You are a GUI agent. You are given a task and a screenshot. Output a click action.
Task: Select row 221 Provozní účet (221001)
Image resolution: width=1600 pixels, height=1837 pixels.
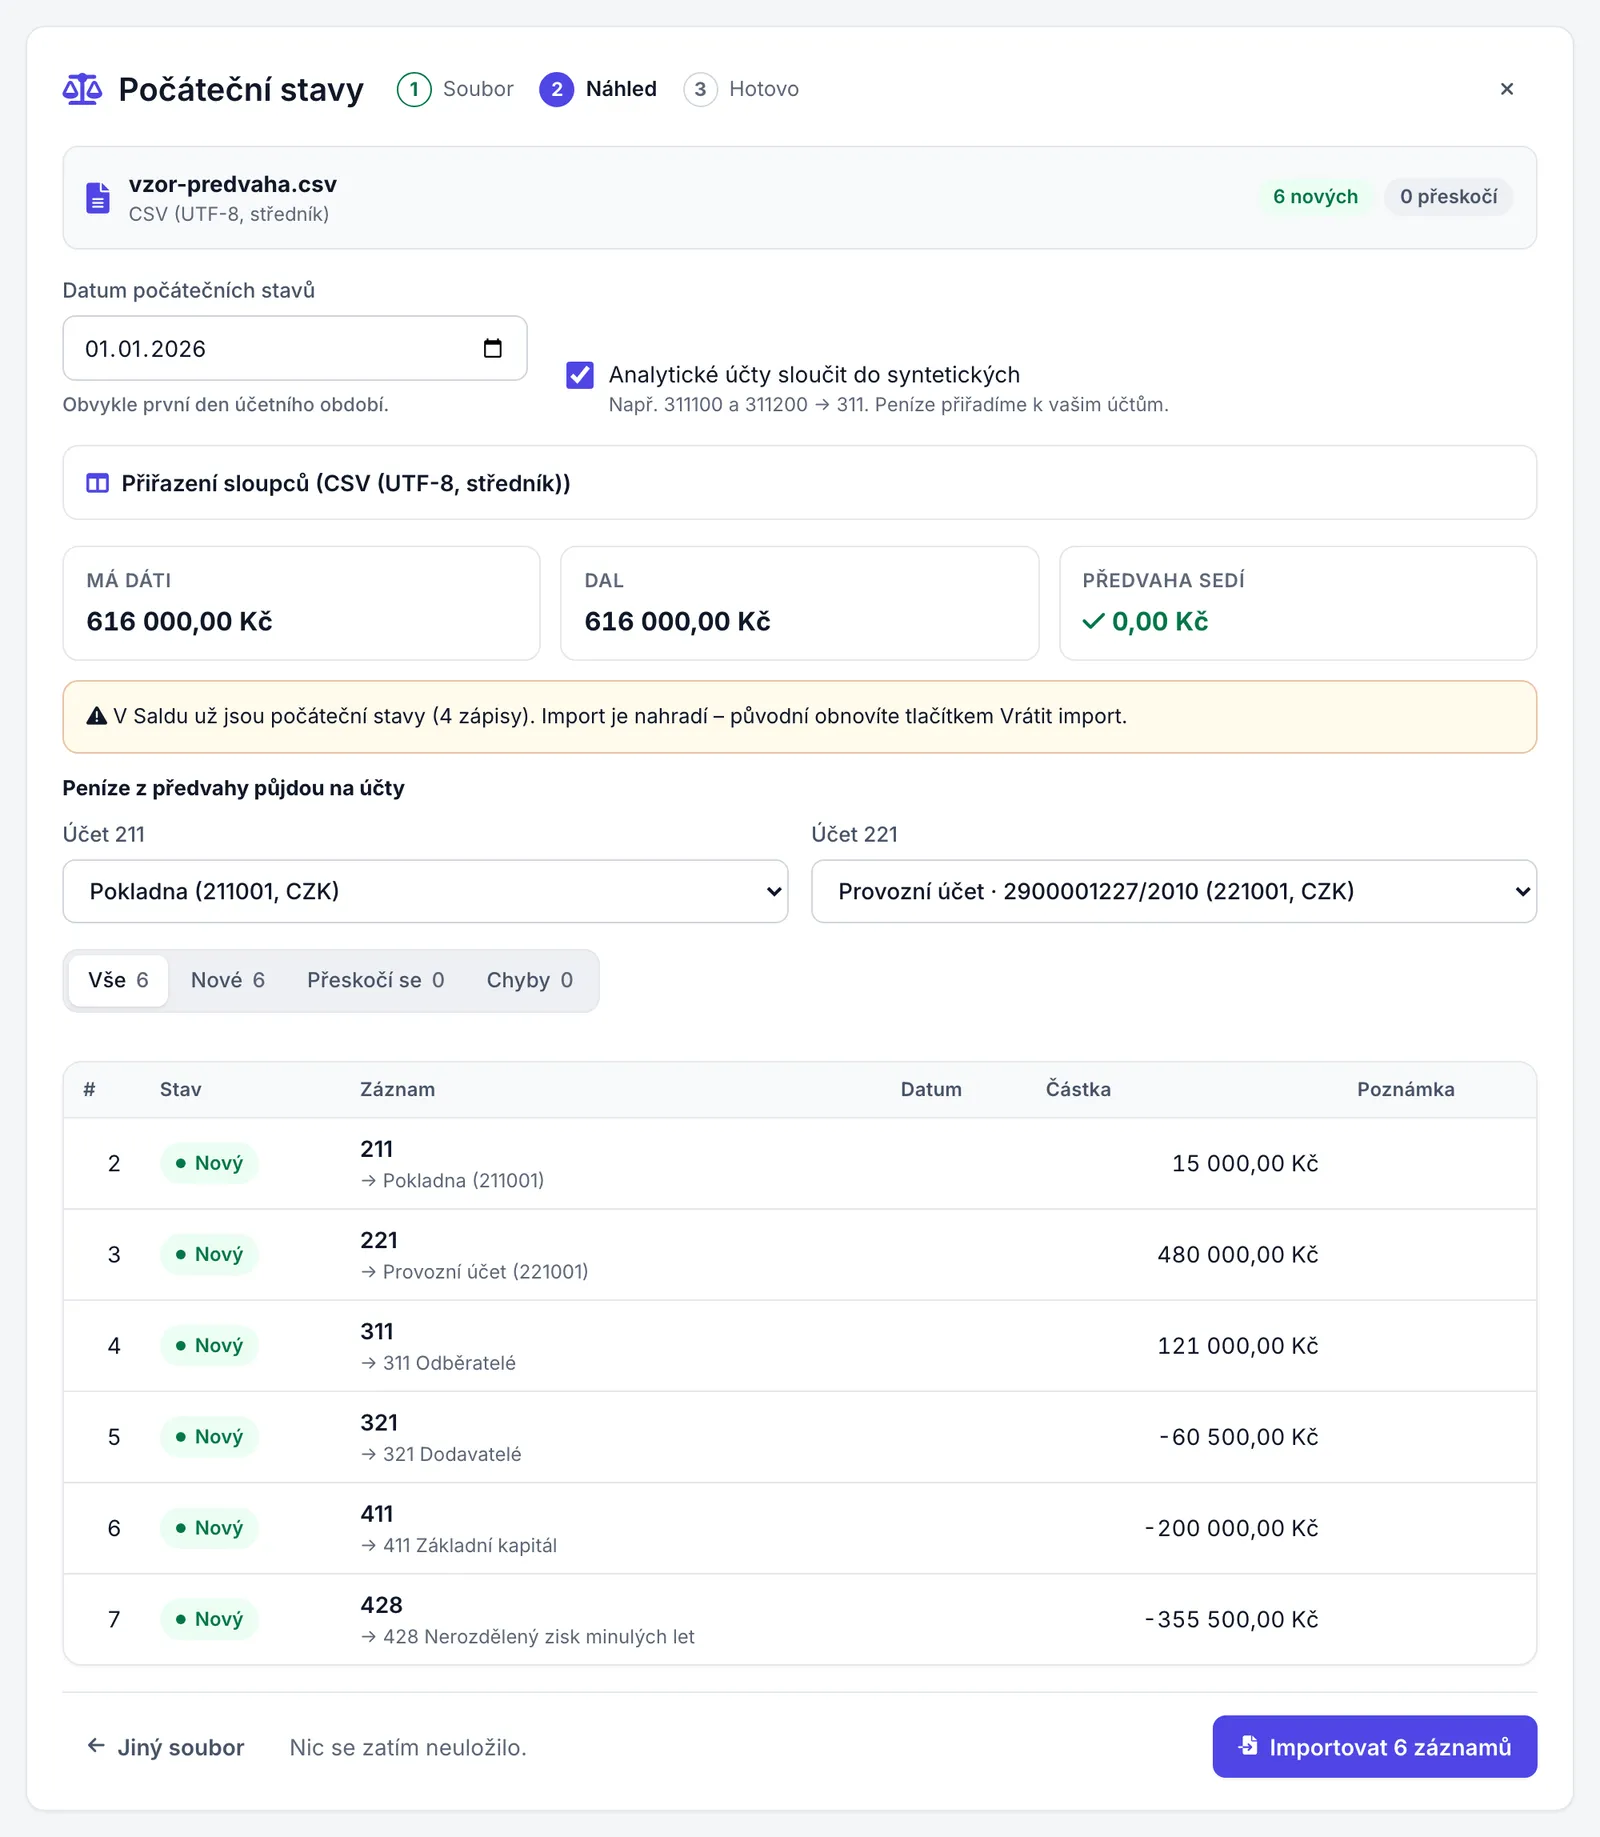(799, 1255)
